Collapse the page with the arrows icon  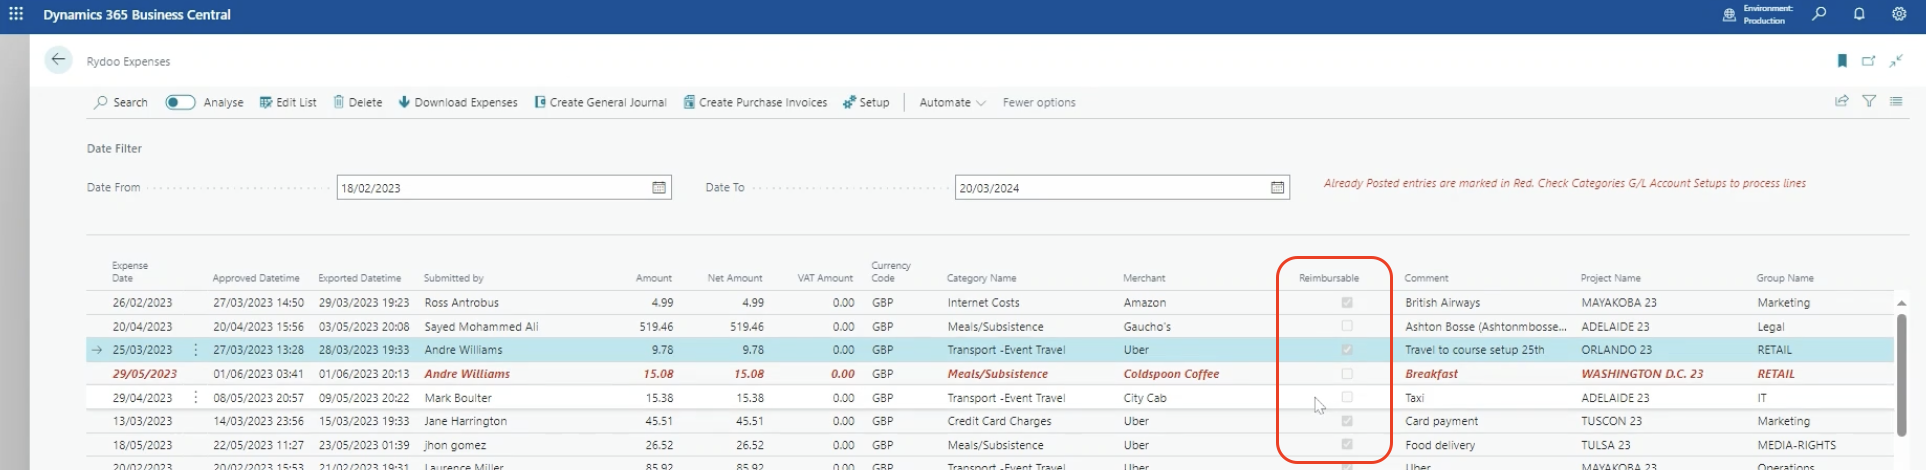pyautogui.click(x=1895, y=61)
